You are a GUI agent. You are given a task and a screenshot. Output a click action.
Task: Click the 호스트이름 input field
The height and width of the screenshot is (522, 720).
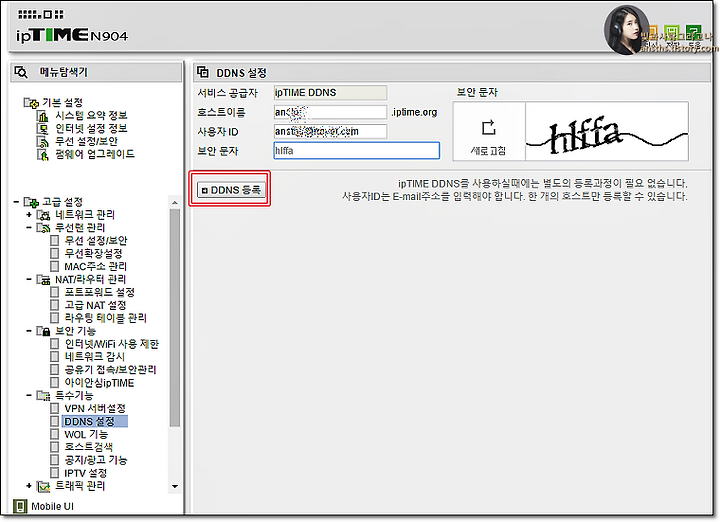tap(330, 112)
